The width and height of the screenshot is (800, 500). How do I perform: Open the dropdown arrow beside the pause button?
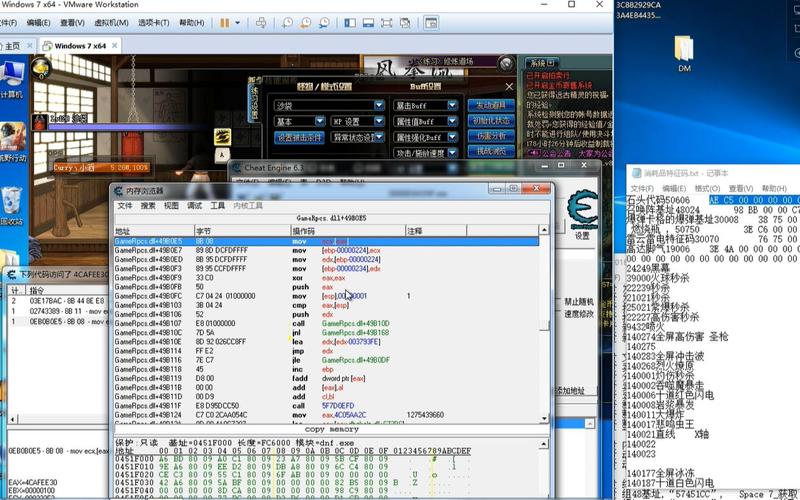[x=237, y=23]
